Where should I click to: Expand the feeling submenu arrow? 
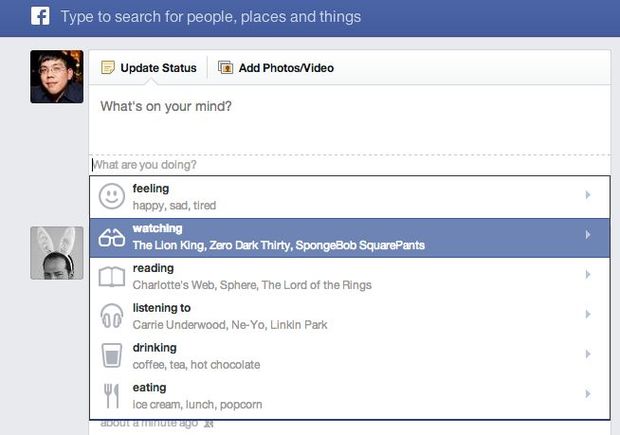588,195
